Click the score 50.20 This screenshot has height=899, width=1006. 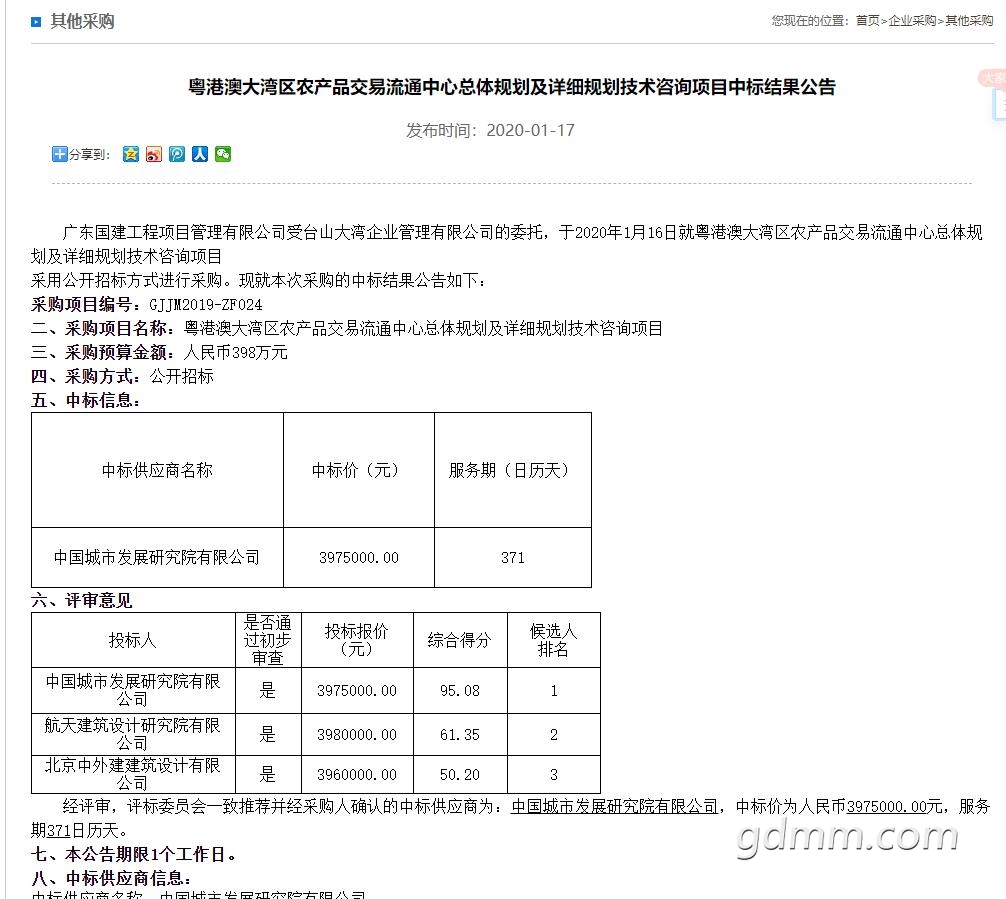459,775
